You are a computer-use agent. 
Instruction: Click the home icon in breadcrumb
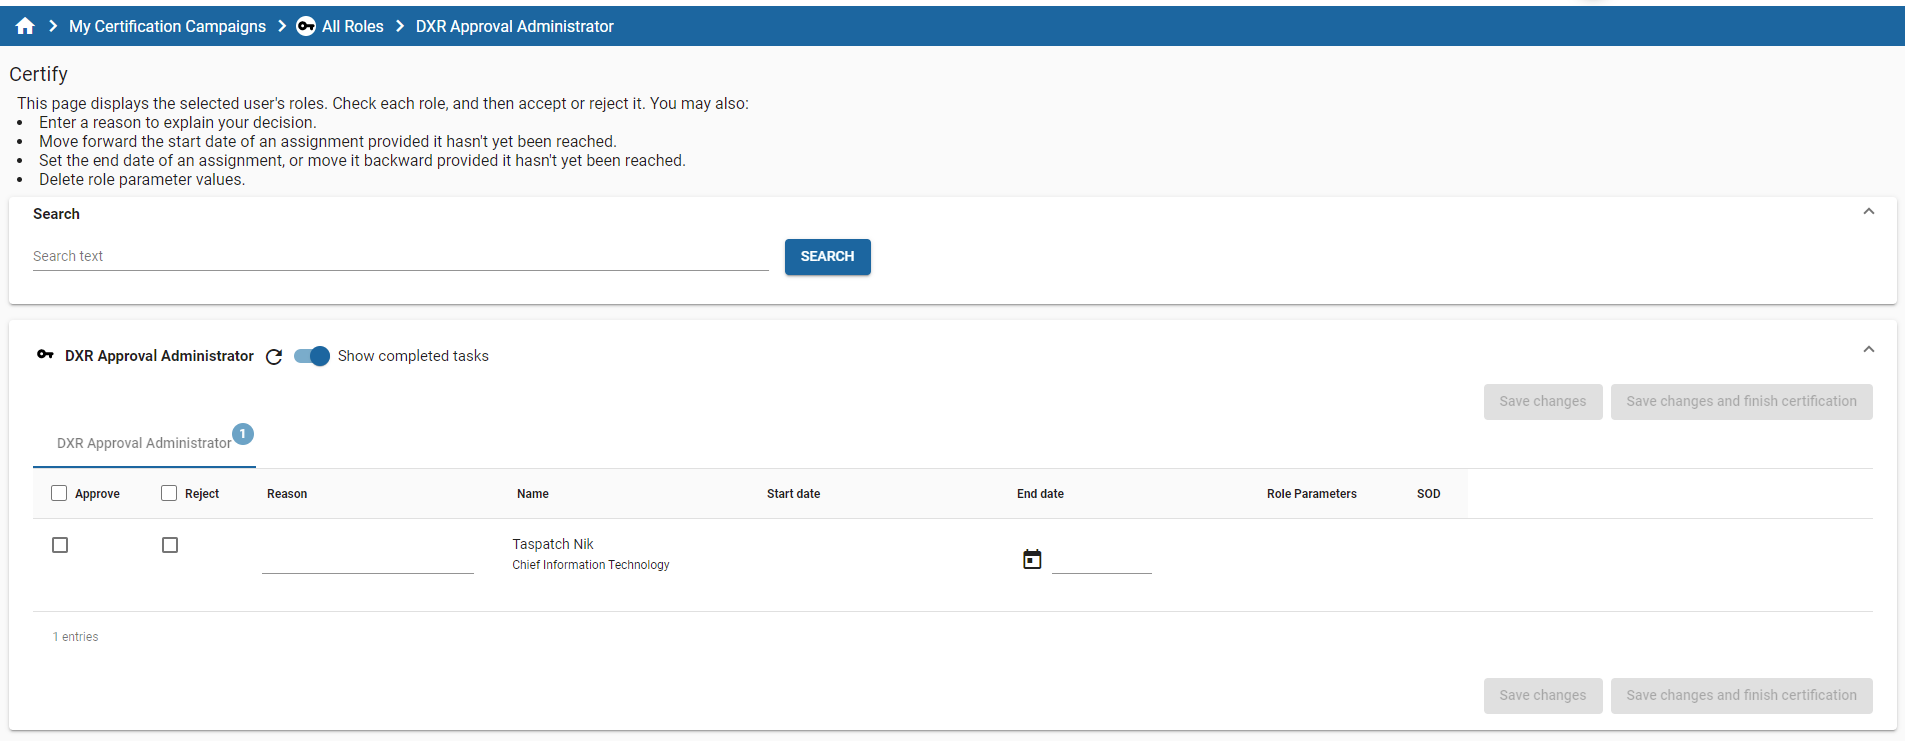click(25, 26)
